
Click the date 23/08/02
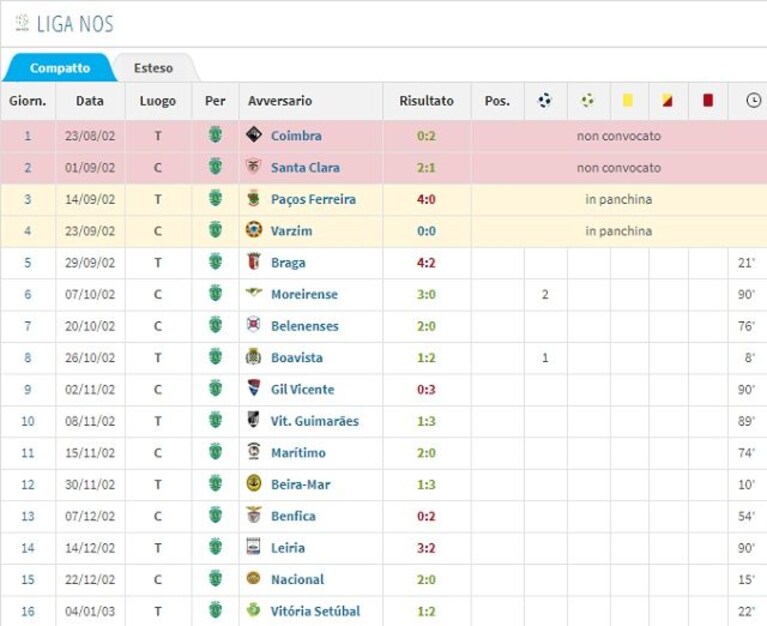click(x=90, y=135)
